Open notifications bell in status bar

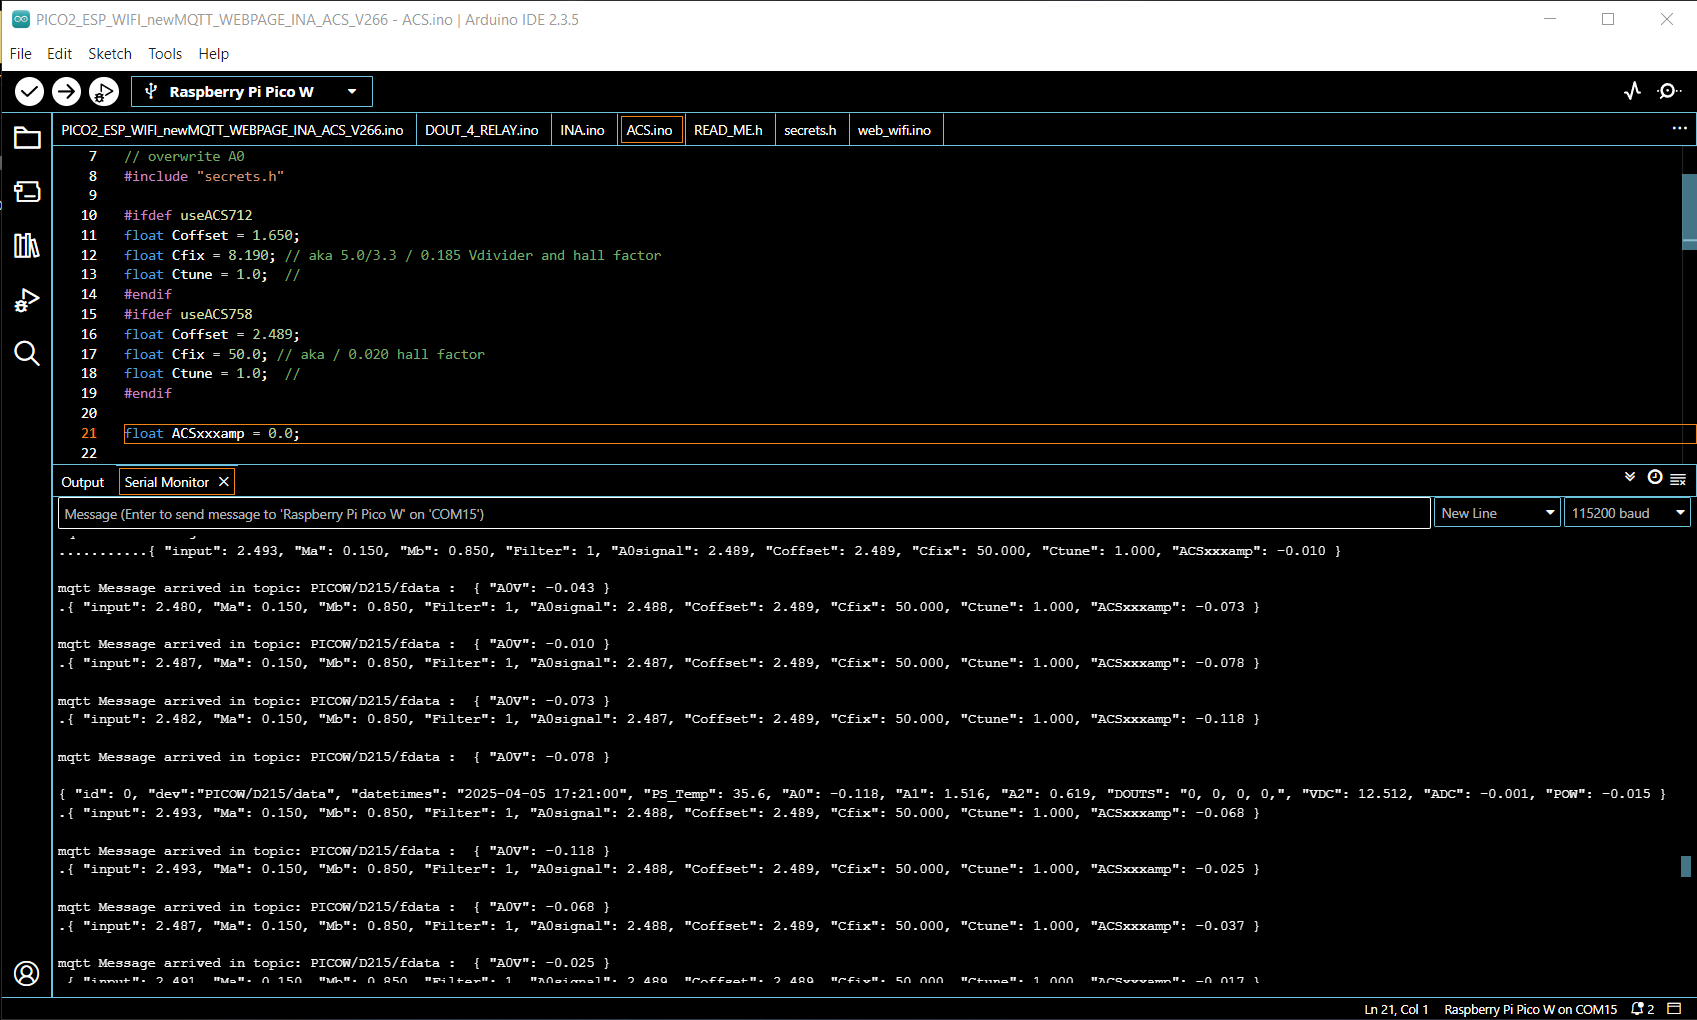(x=1642, y=1009)
